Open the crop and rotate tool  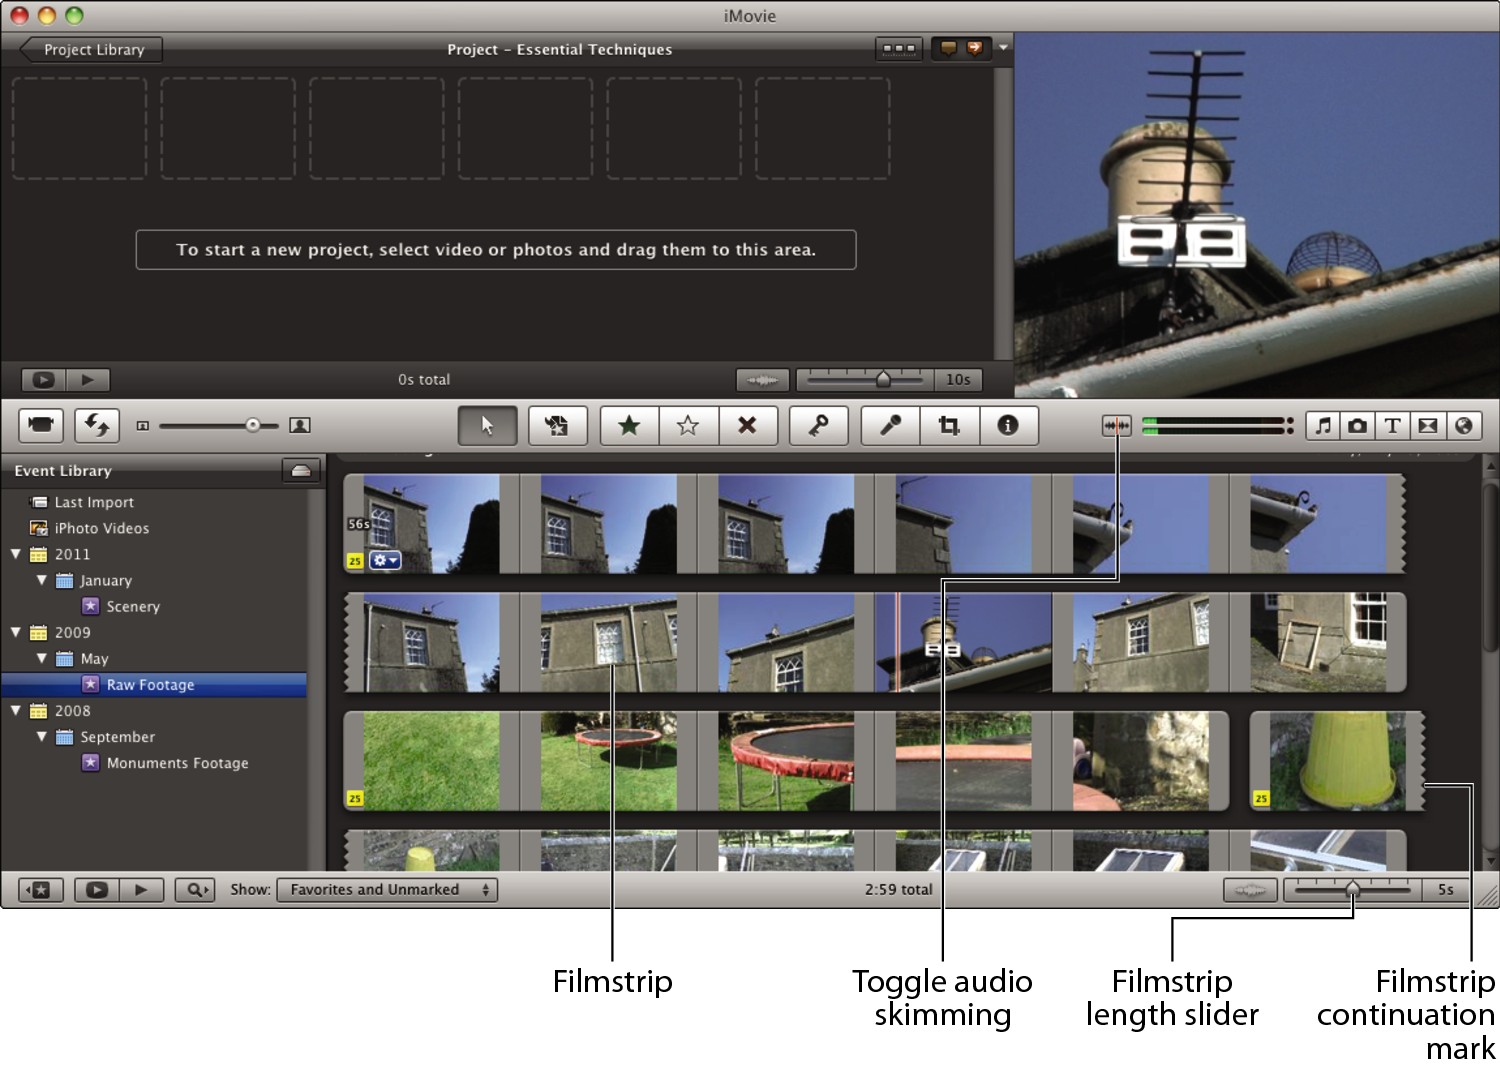pos(949,425)
